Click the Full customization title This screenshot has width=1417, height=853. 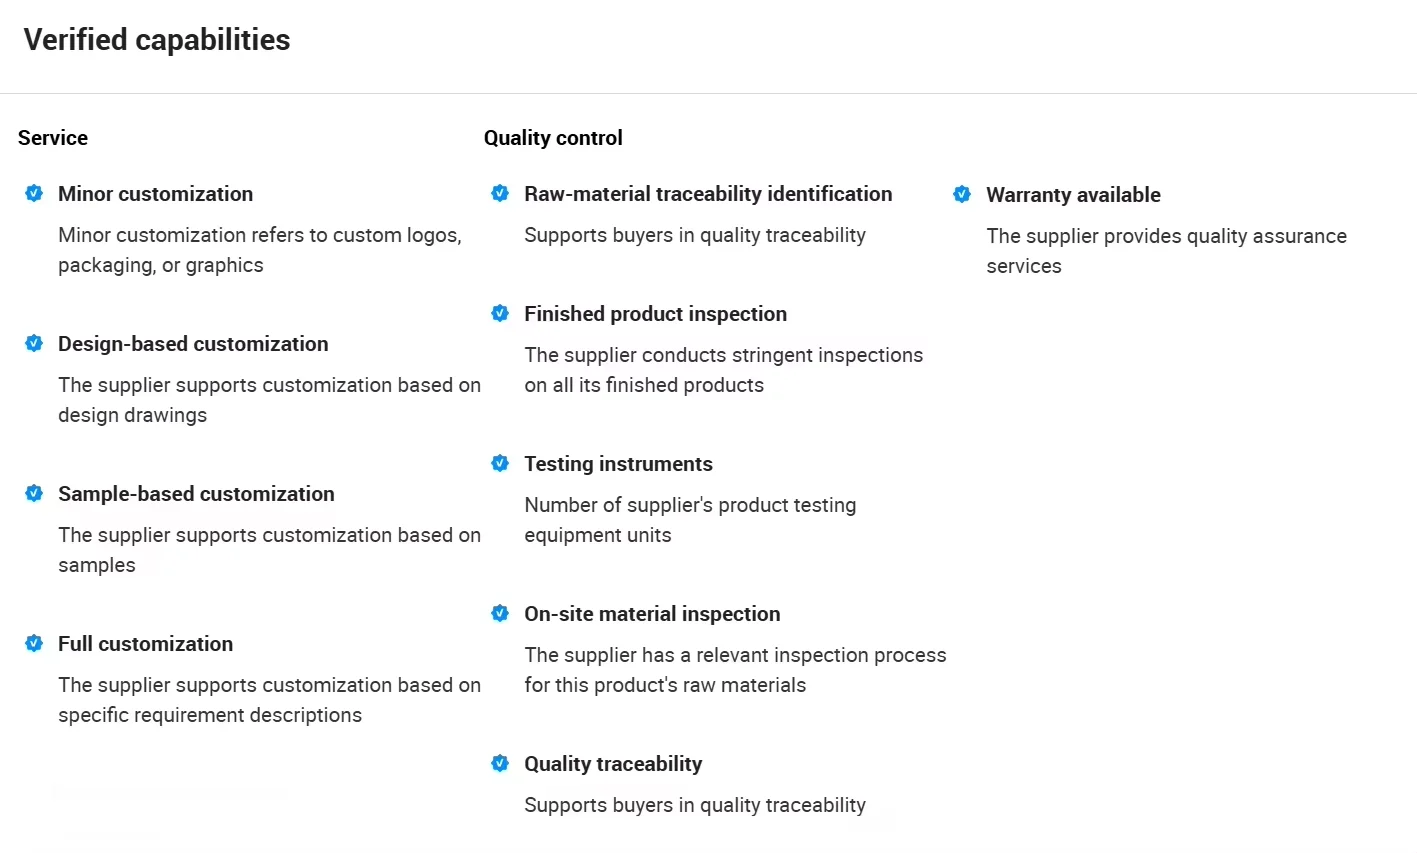pyautogui.click(x=145, y=644)
